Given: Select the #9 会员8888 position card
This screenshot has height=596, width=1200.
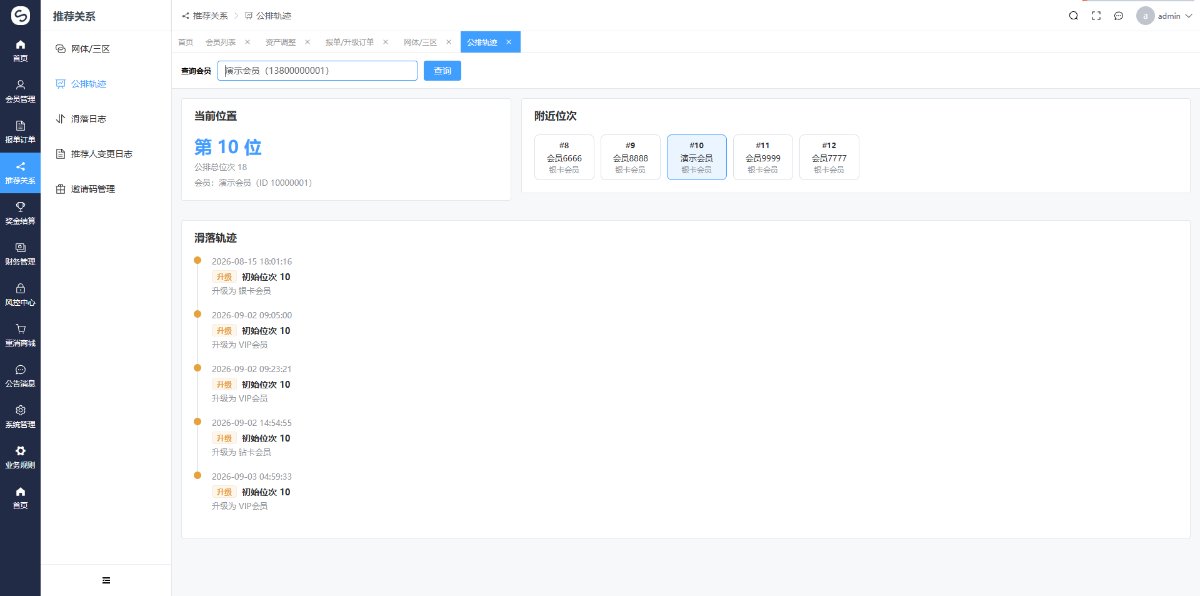Looking at the screenshot, I should (x=630, y=157).
